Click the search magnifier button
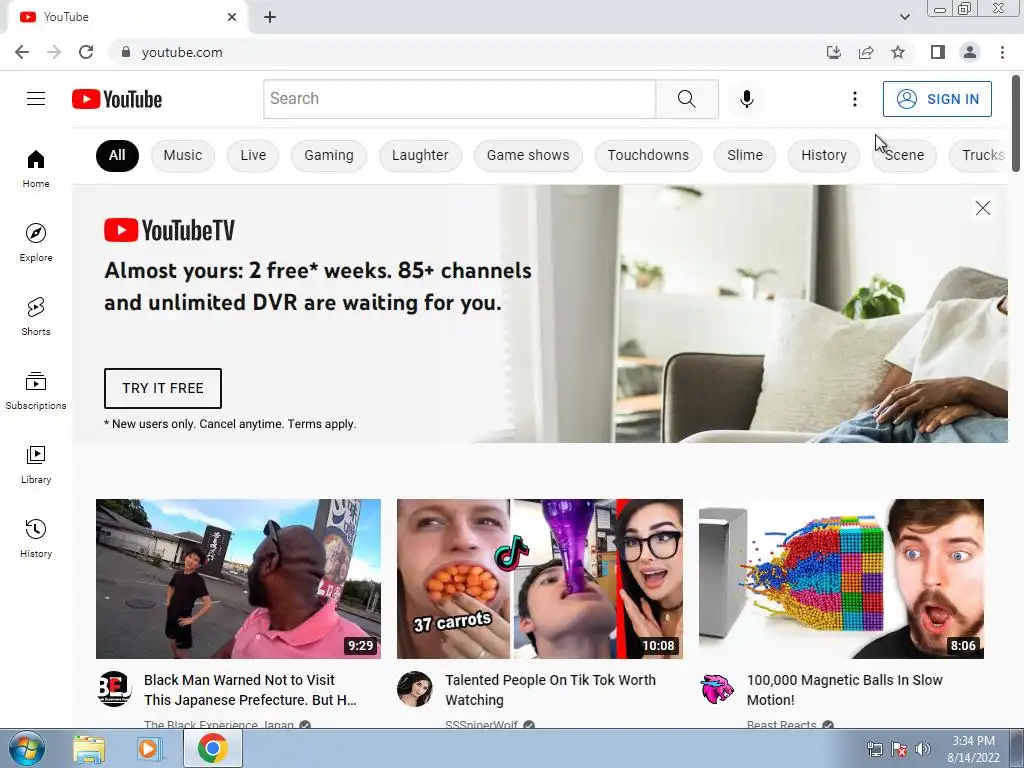 tap(686, 99)
